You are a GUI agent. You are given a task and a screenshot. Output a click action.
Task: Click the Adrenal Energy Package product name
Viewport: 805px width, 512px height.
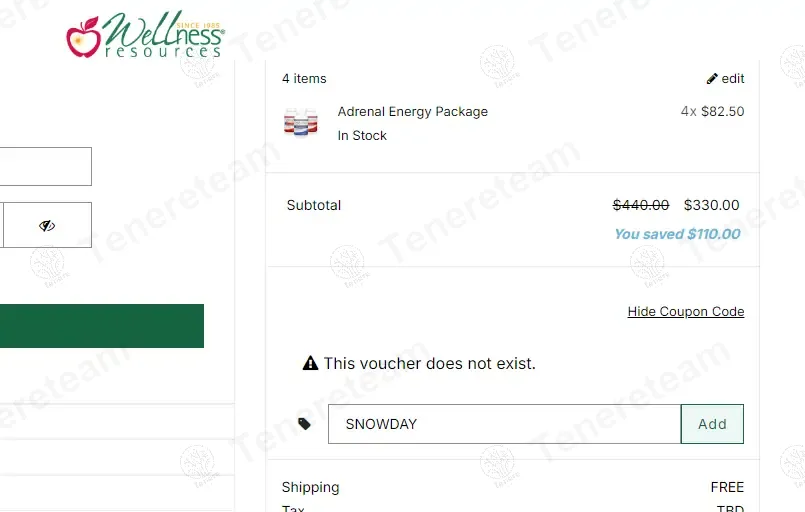(412, 111)
